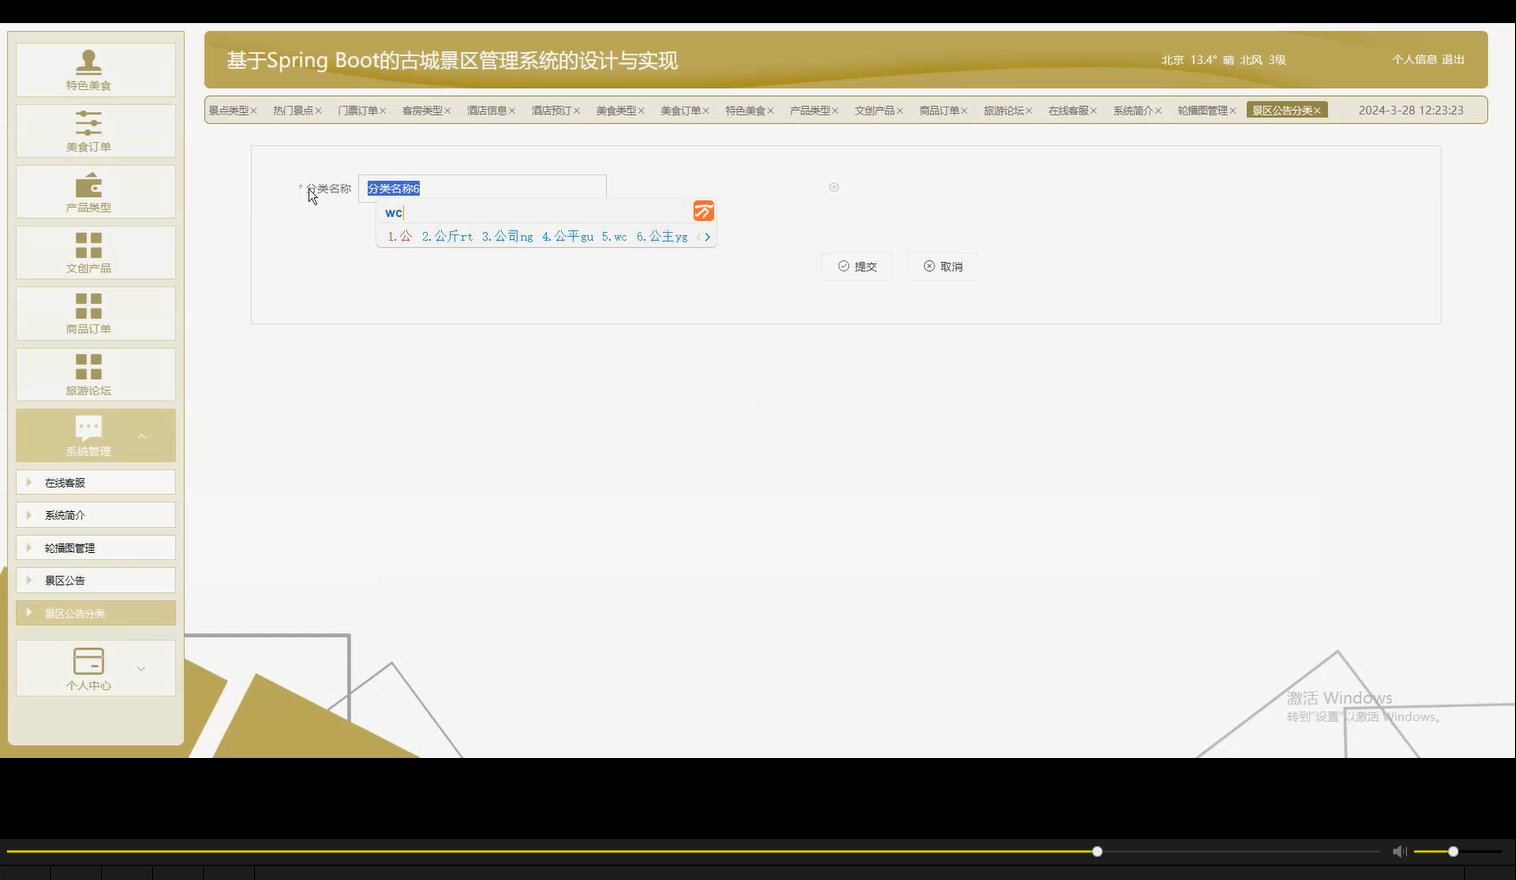1516x880 pixels.
Task: Switch to the 文创产品 tab
Action: 874,110
